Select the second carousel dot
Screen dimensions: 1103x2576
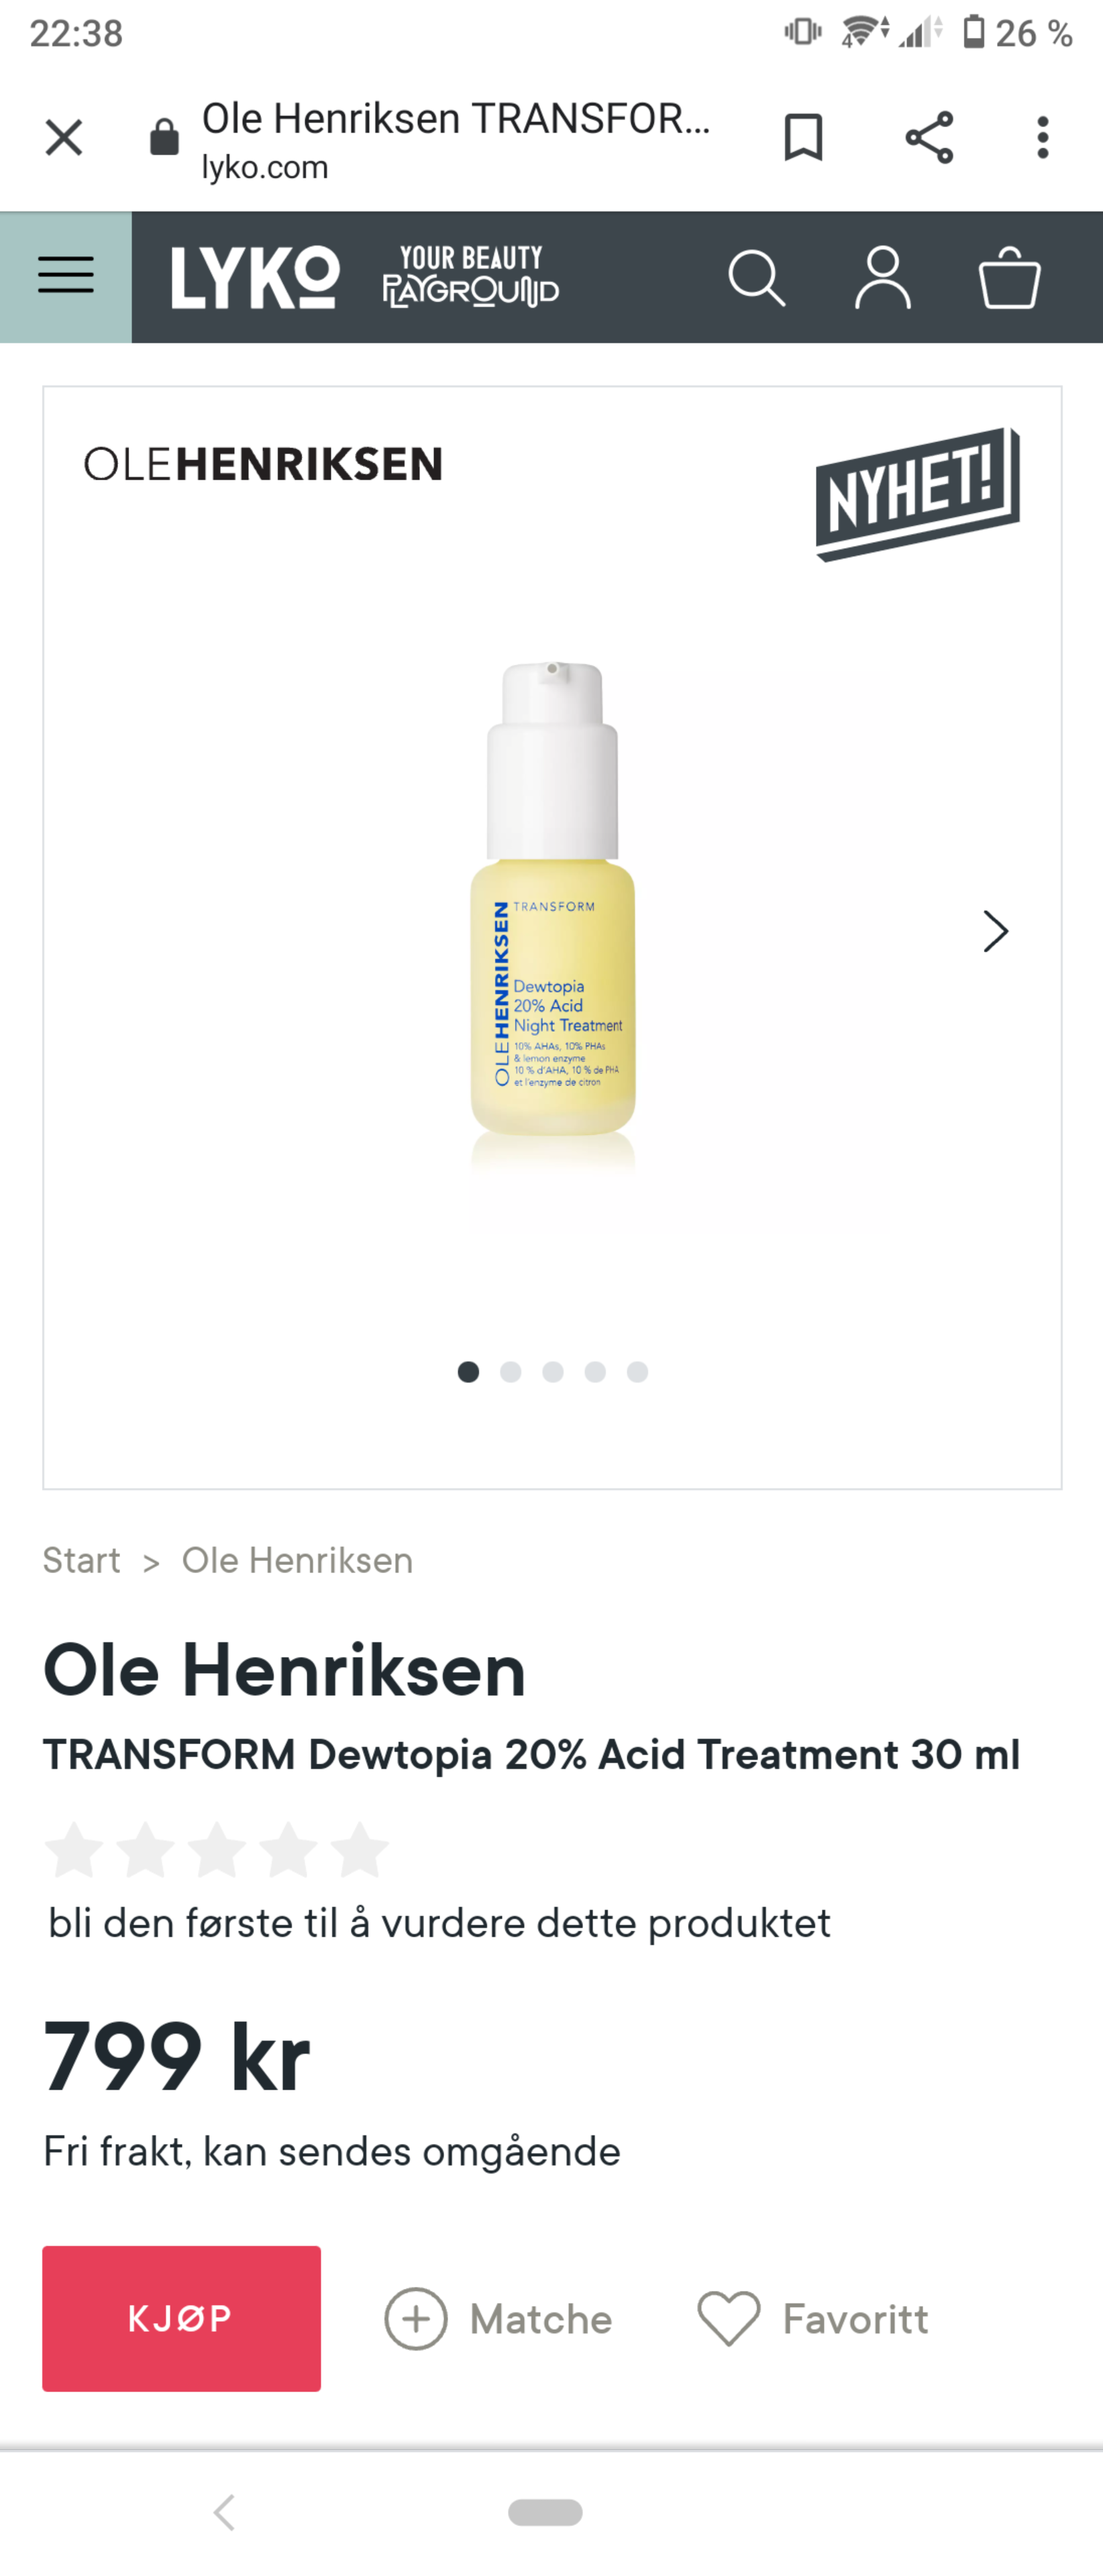click(510, 1372)
